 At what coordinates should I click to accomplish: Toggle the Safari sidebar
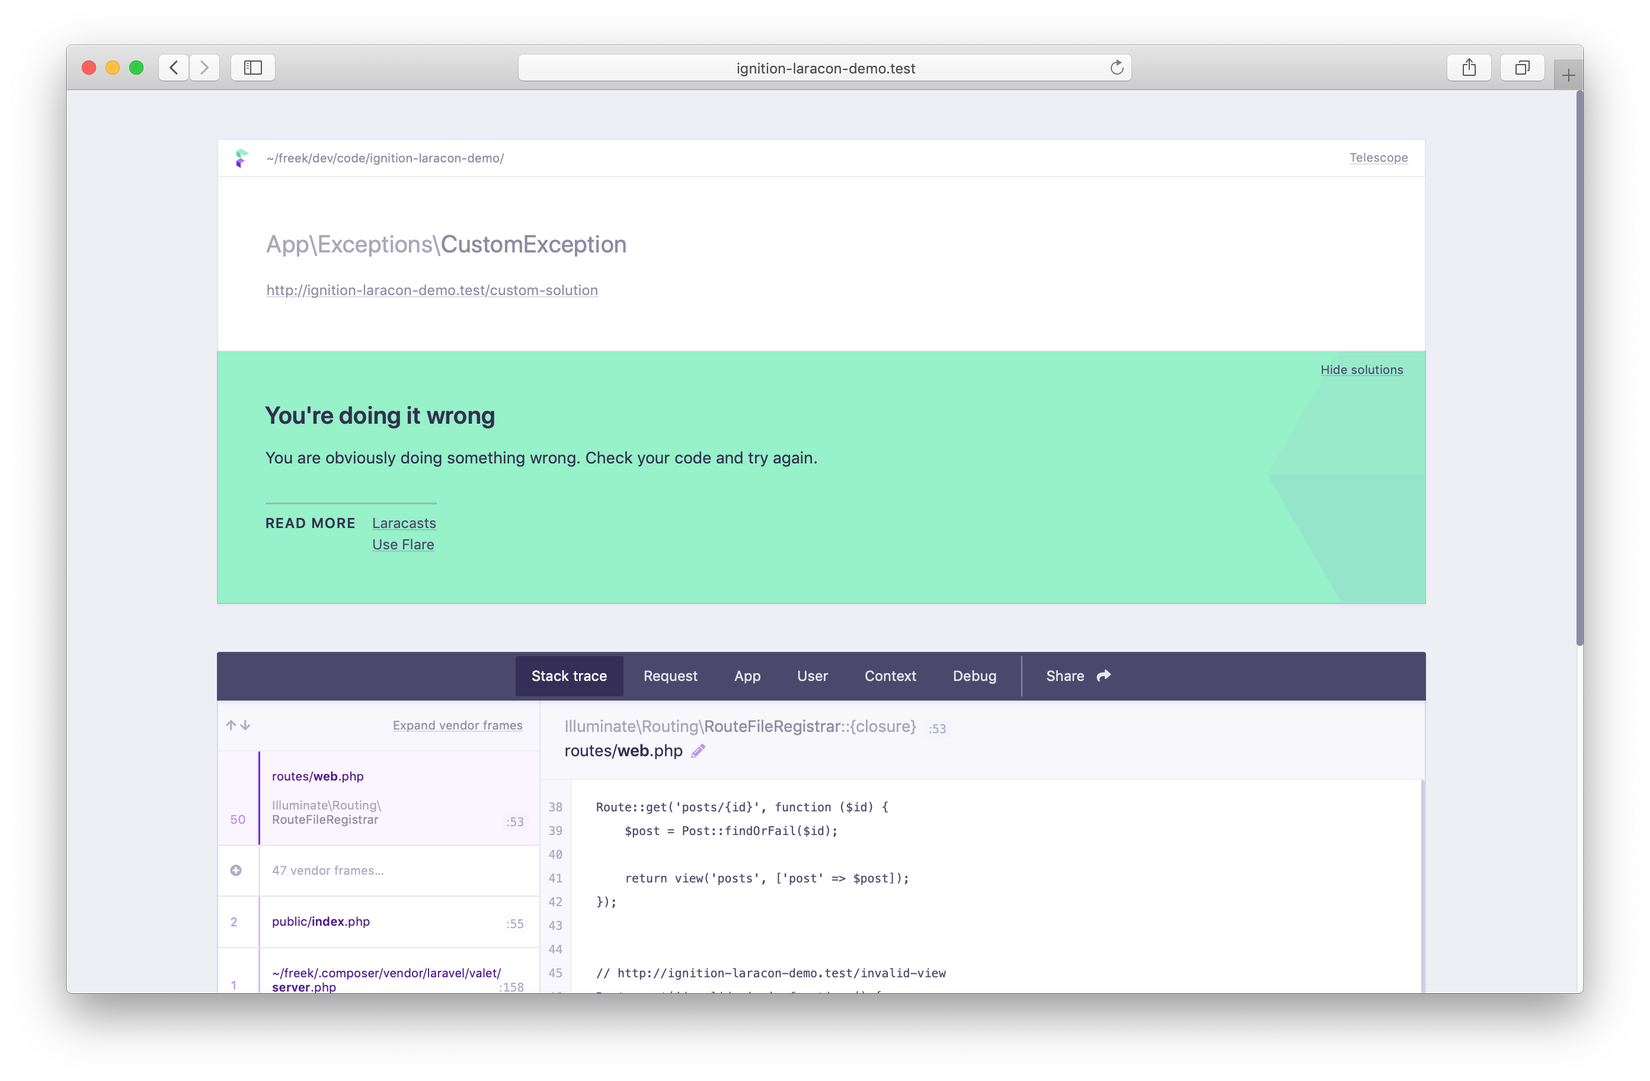(x=252, y=67)
